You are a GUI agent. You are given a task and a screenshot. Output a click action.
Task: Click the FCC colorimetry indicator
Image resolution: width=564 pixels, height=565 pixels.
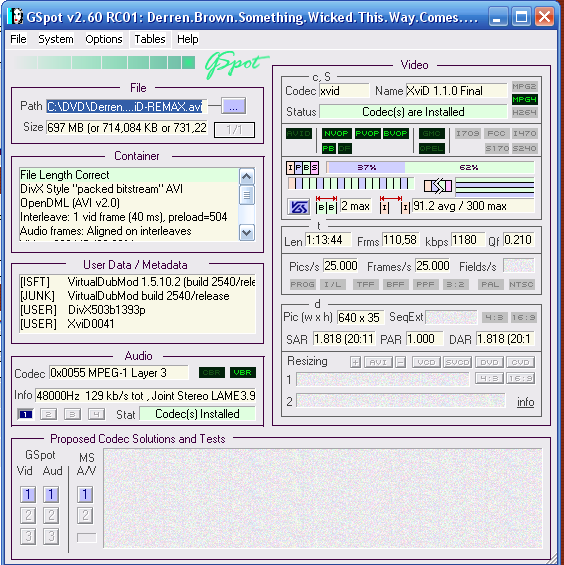click(x=496, y=133)
